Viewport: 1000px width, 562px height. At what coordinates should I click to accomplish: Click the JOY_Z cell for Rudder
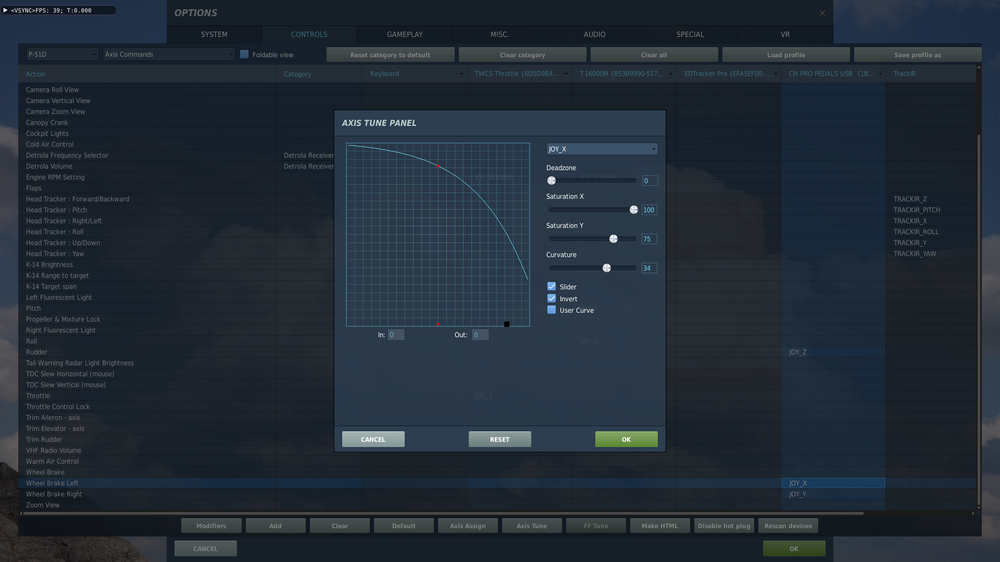click(833, 351)
